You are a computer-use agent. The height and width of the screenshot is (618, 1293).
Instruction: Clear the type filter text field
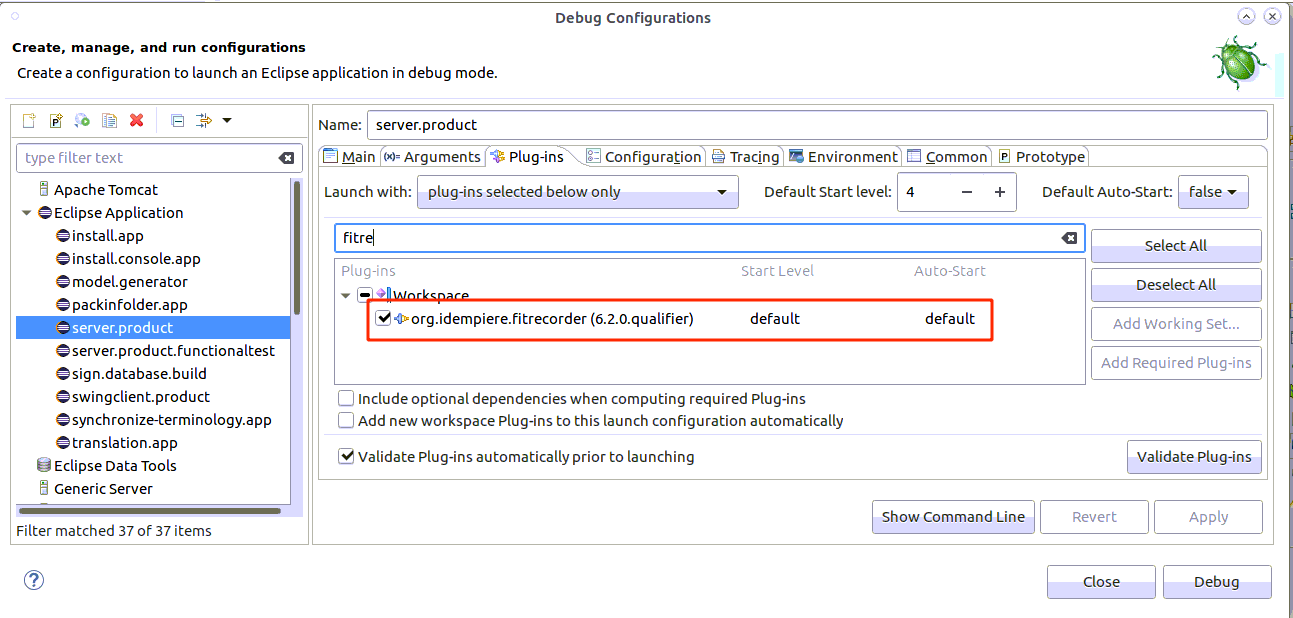(x=287, y=158)
